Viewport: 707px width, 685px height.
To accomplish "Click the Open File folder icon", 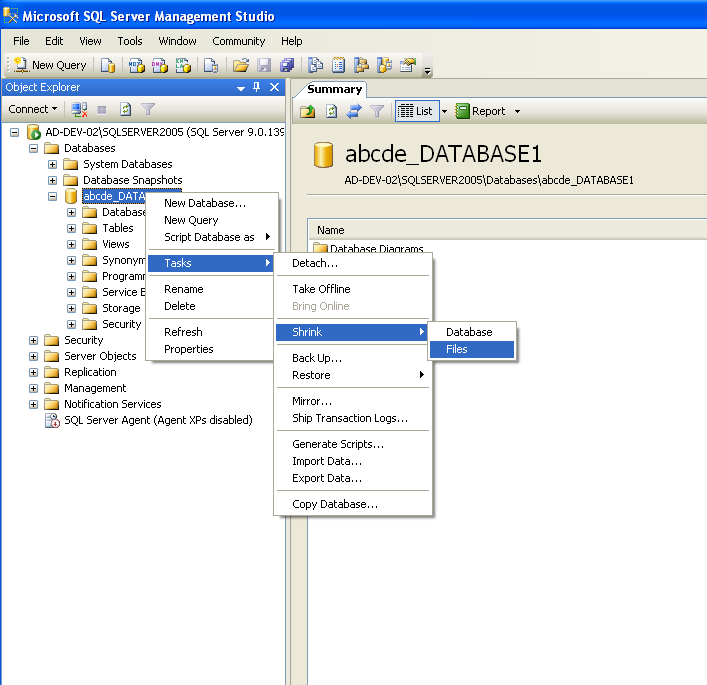I will pos(241,65).
